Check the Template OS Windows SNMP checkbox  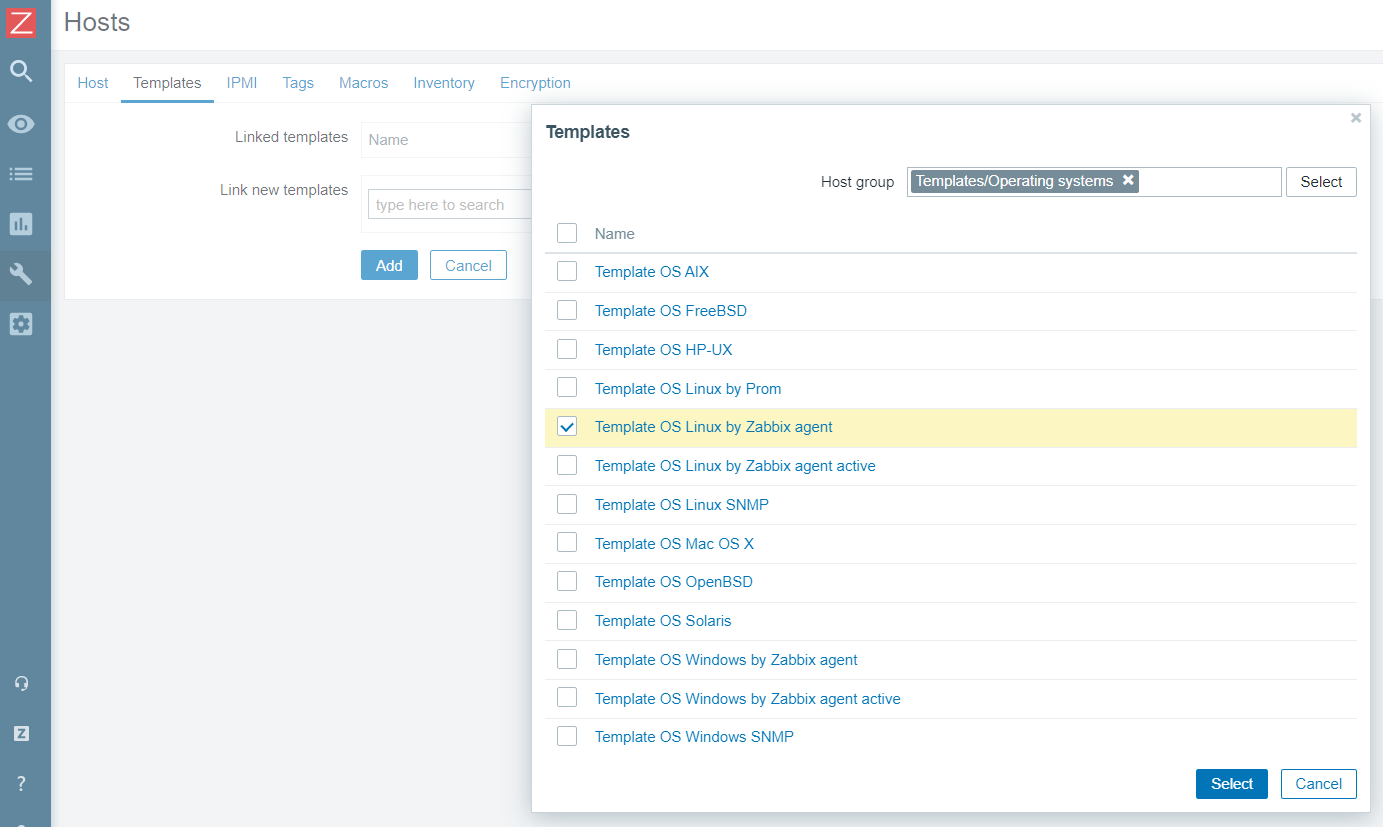567,736
